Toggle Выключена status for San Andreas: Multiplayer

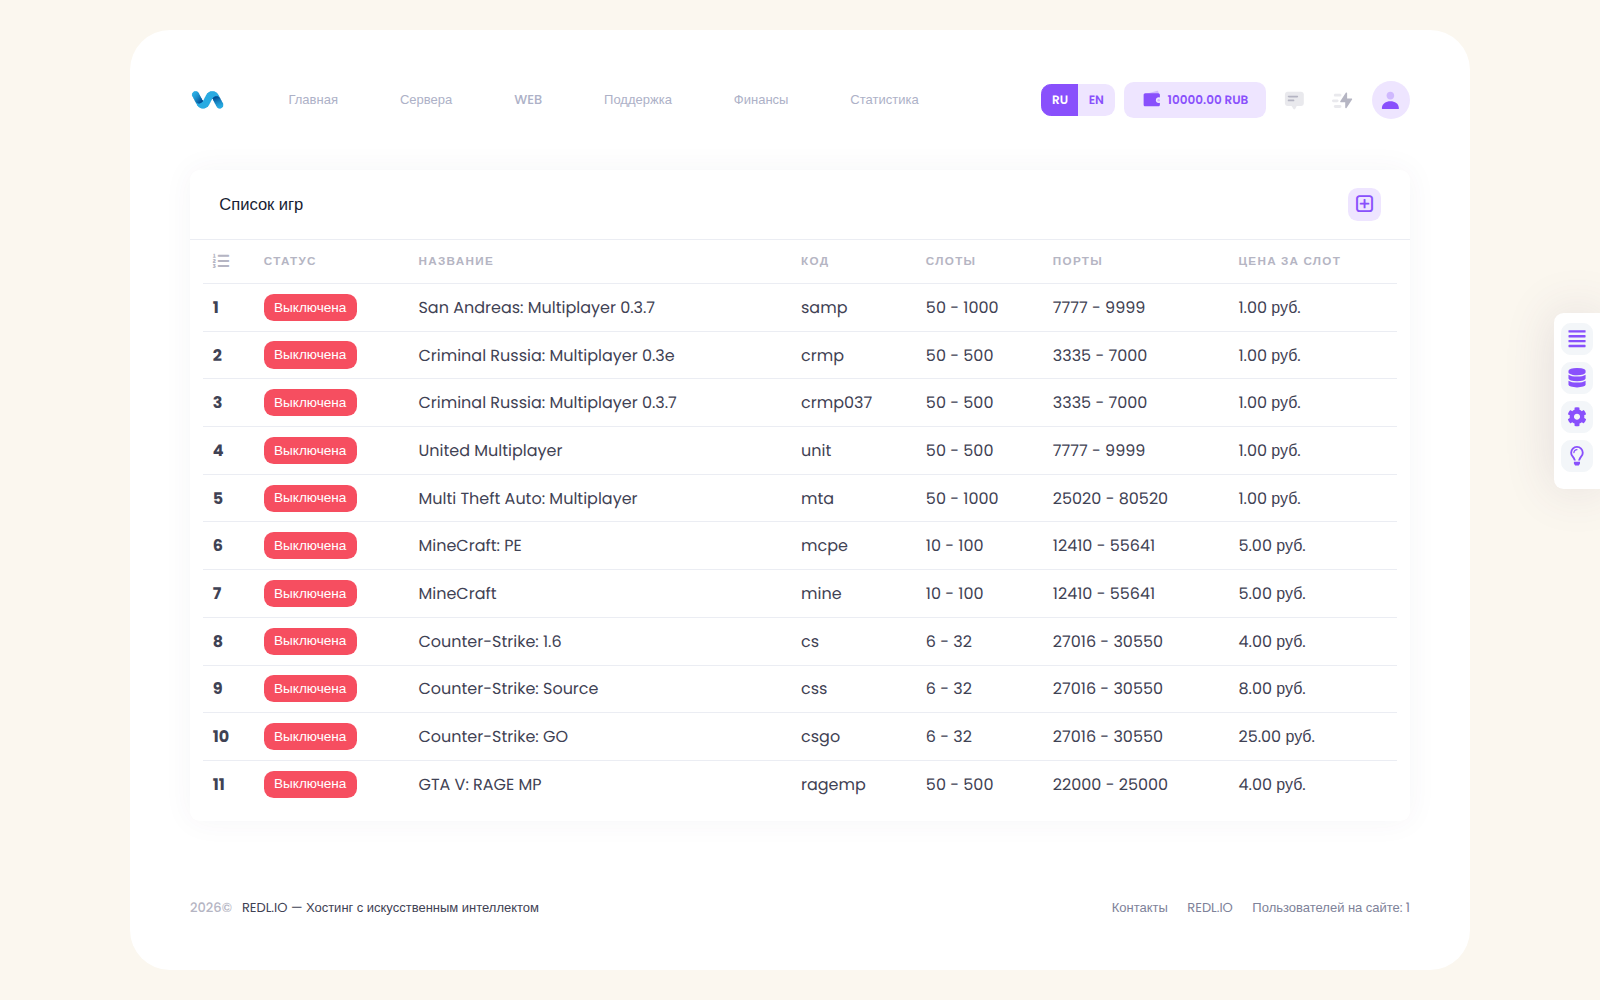(x=310, y=308)
